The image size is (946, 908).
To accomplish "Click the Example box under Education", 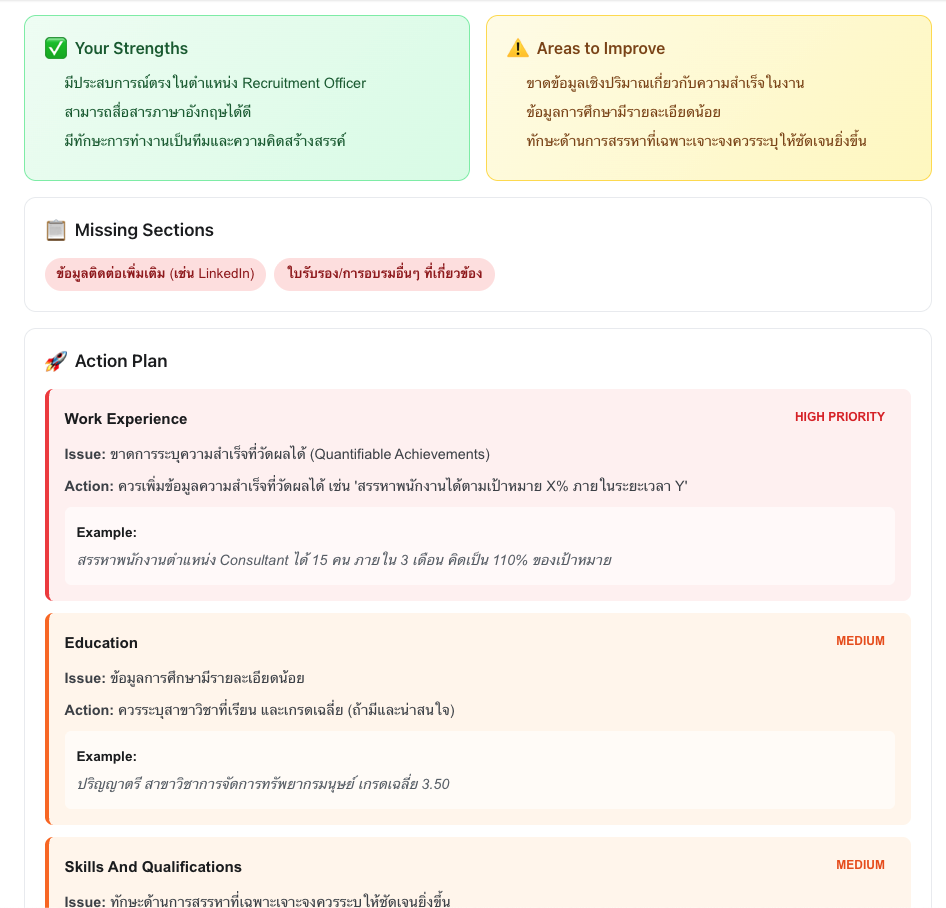I will click(480, 769).
